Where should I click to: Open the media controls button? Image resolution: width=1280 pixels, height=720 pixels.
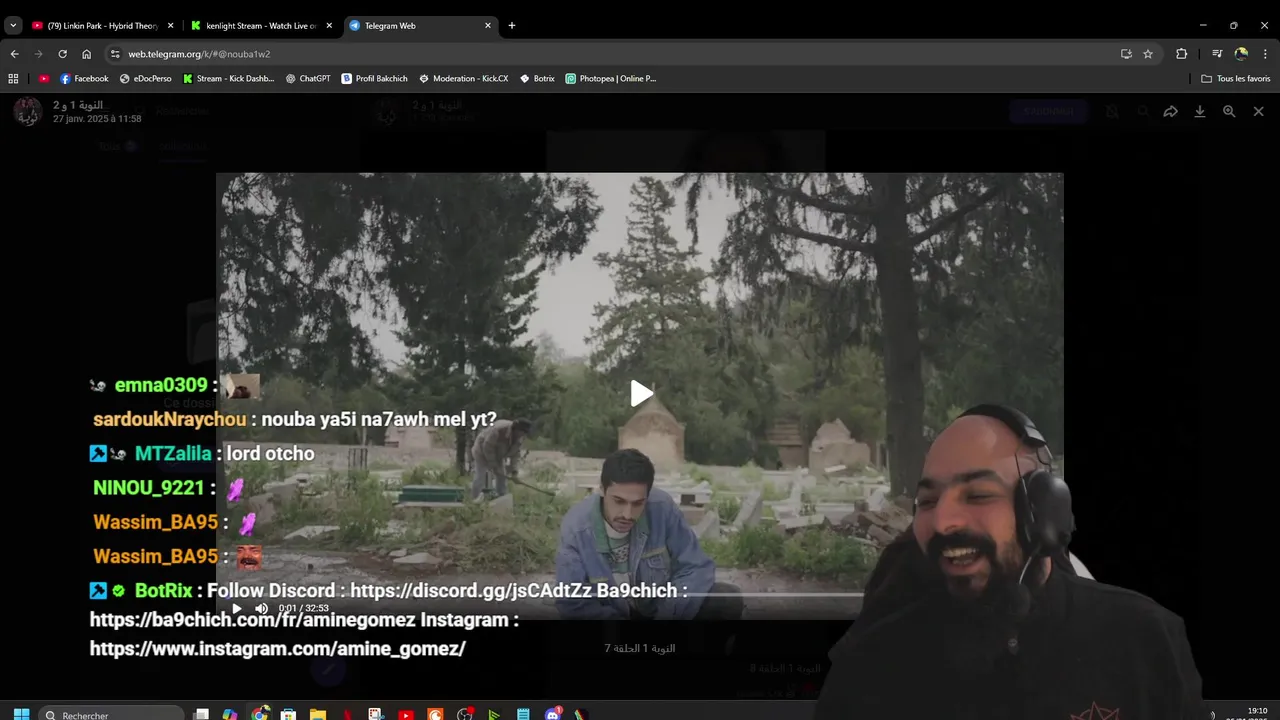pyautogui.click(x=1217, y=54)
